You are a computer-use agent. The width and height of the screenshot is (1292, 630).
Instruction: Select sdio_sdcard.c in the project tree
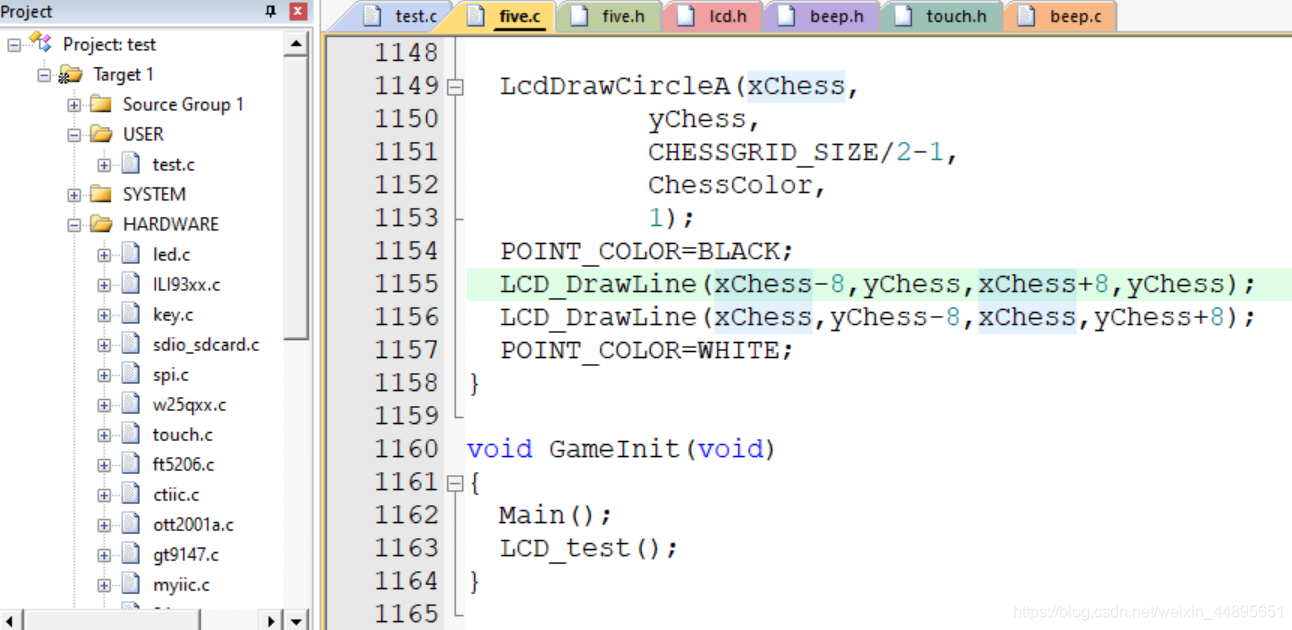(206, 344)
